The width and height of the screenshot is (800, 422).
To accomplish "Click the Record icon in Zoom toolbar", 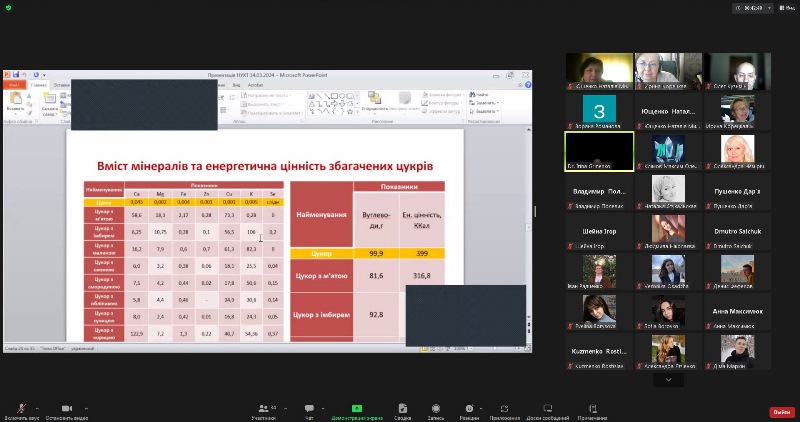I will click(x=436, y=408).
